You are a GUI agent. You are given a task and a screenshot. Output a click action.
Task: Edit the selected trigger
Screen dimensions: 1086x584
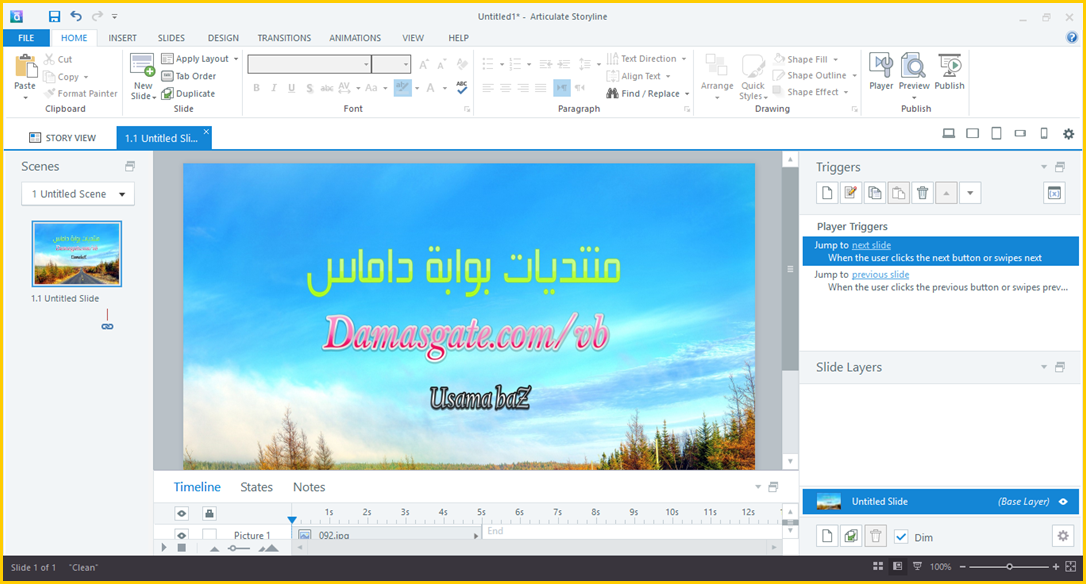coord(851,193)
